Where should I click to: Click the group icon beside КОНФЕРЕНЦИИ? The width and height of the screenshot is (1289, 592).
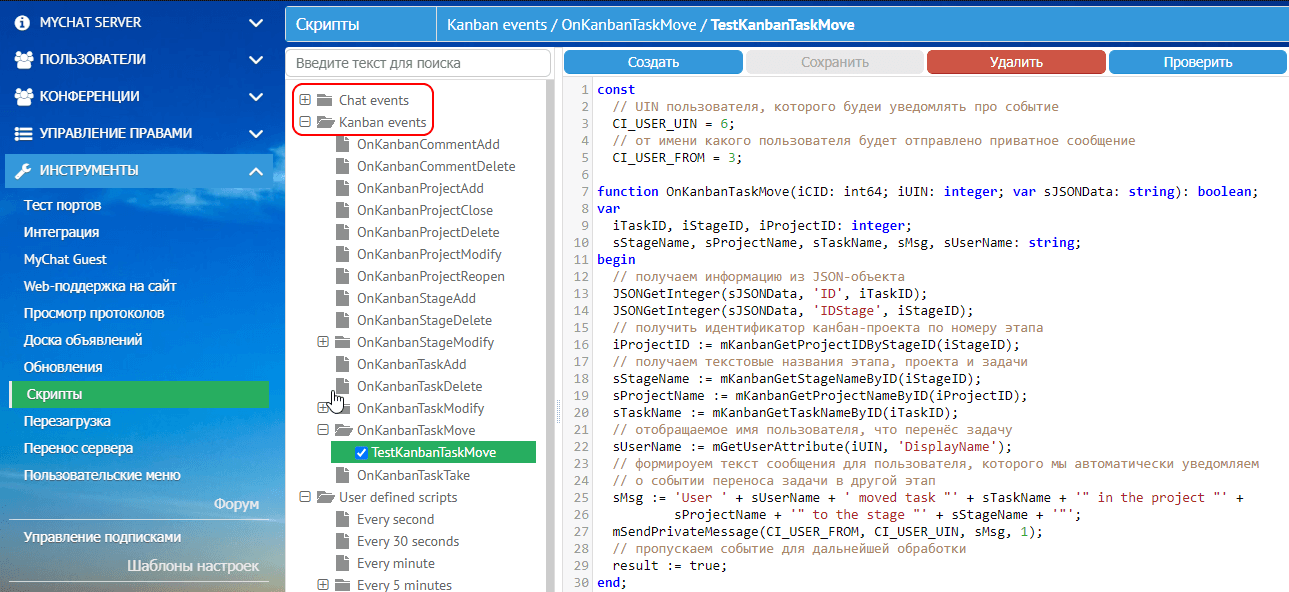pos(22,96)
